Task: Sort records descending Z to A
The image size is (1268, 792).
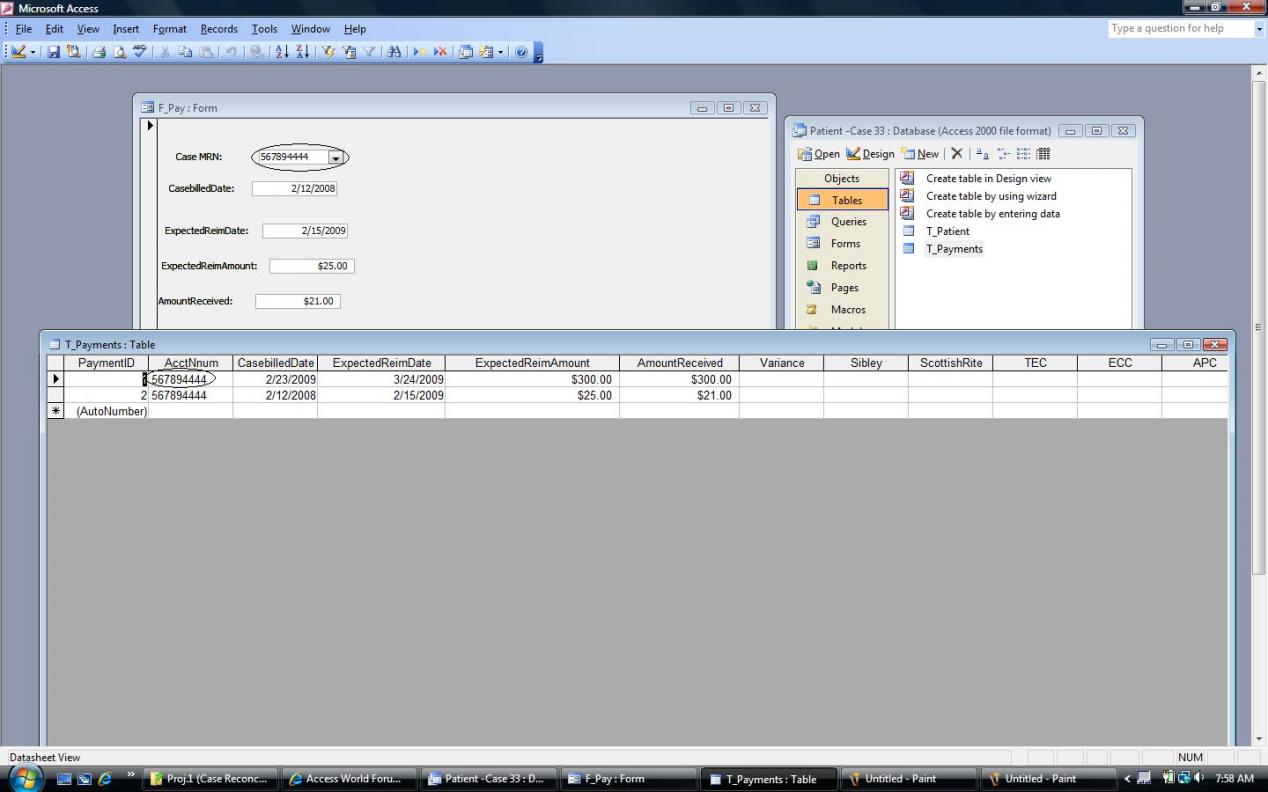Action: click(x=302, y=52)
